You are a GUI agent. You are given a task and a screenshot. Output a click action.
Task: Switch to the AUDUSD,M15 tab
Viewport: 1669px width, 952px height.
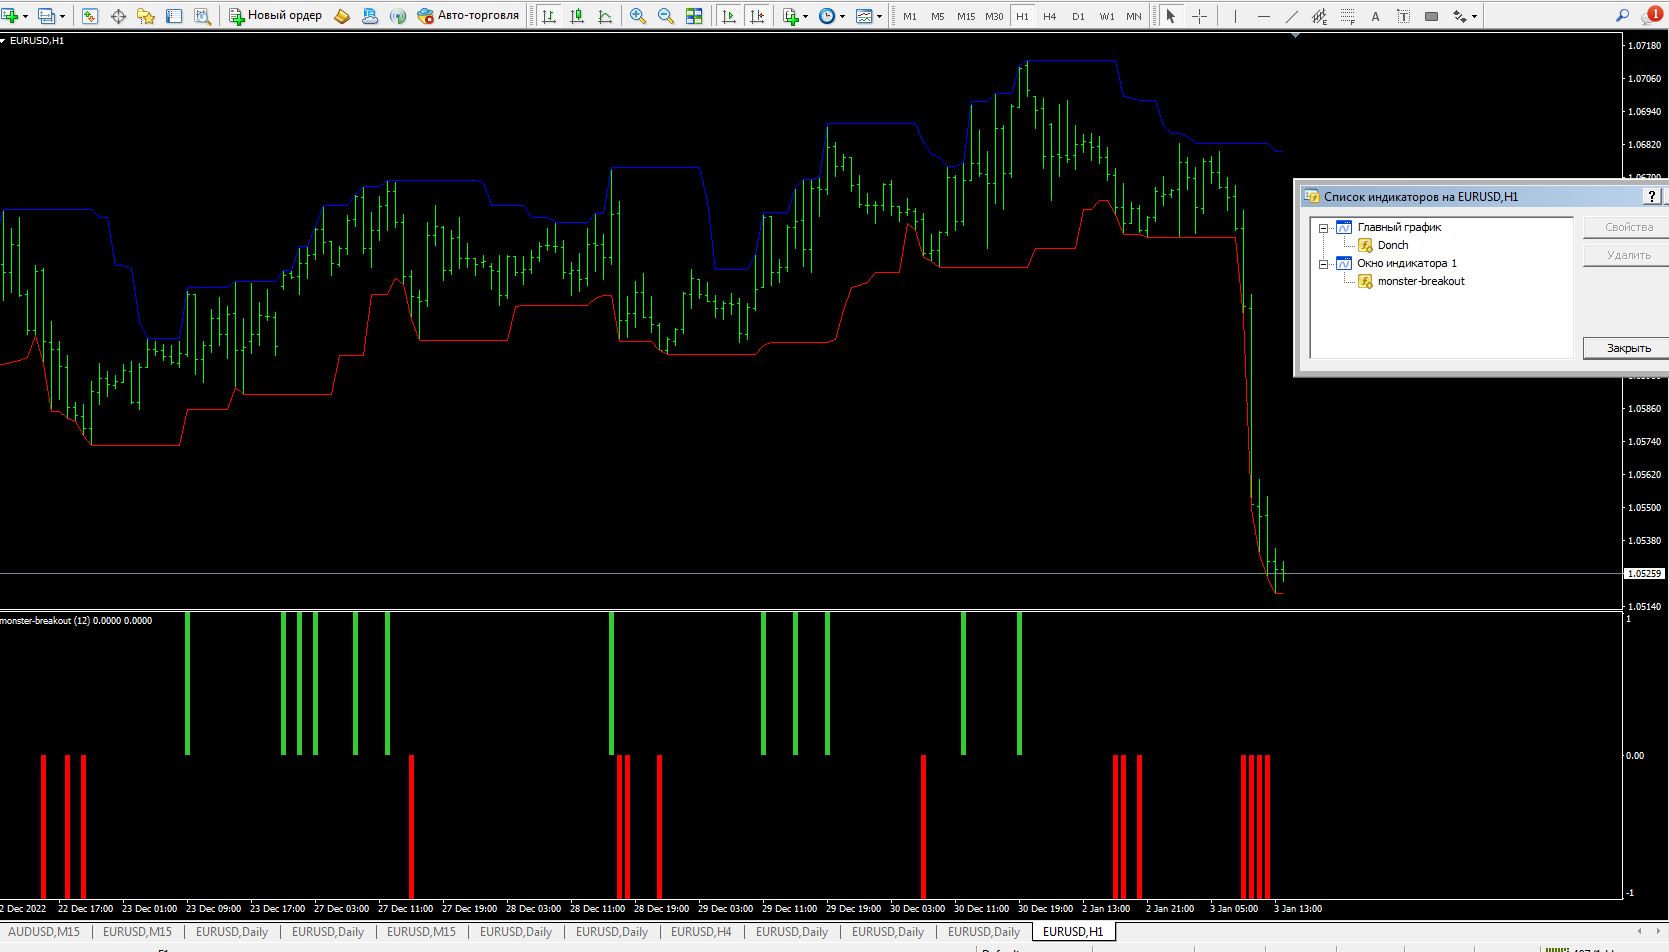point(44,932)
